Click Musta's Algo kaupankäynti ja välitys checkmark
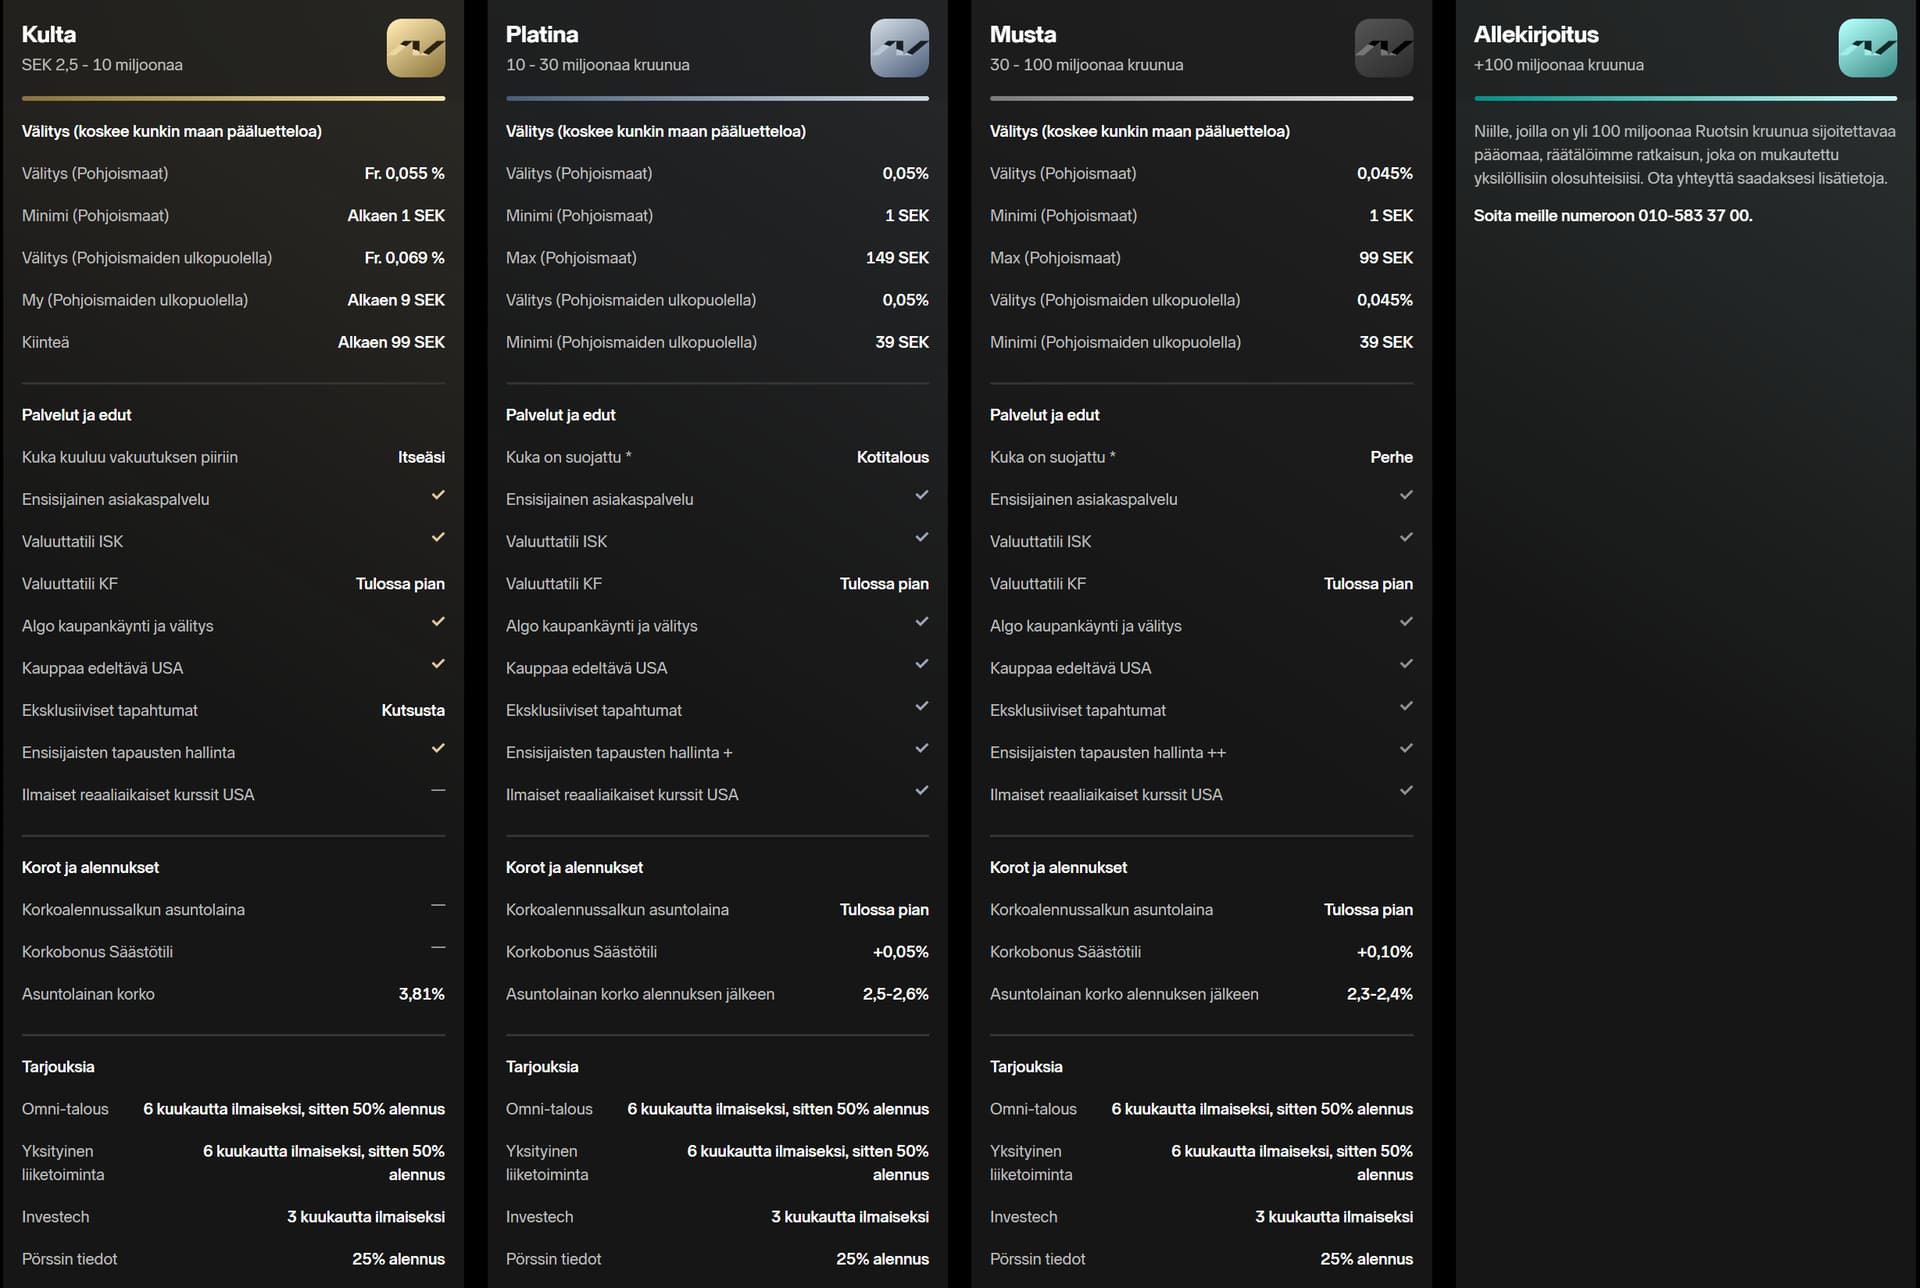 pyautogui.click(x=1406, y=621)
